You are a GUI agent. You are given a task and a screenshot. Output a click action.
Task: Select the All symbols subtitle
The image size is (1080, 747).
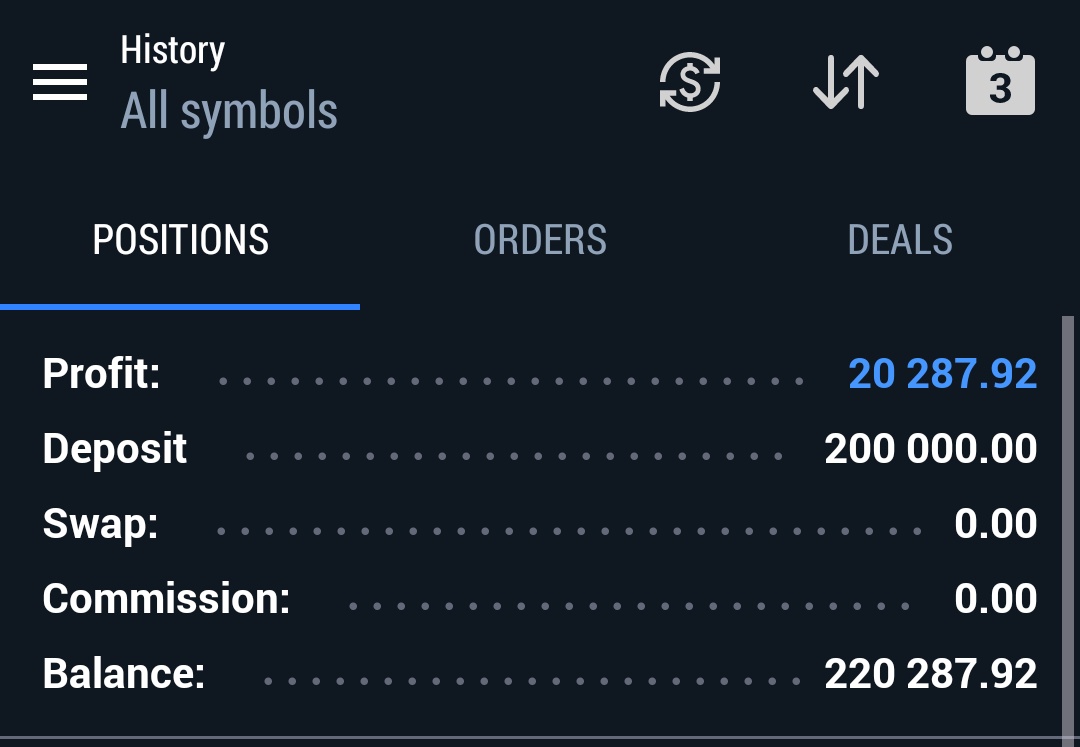(229, 111)
